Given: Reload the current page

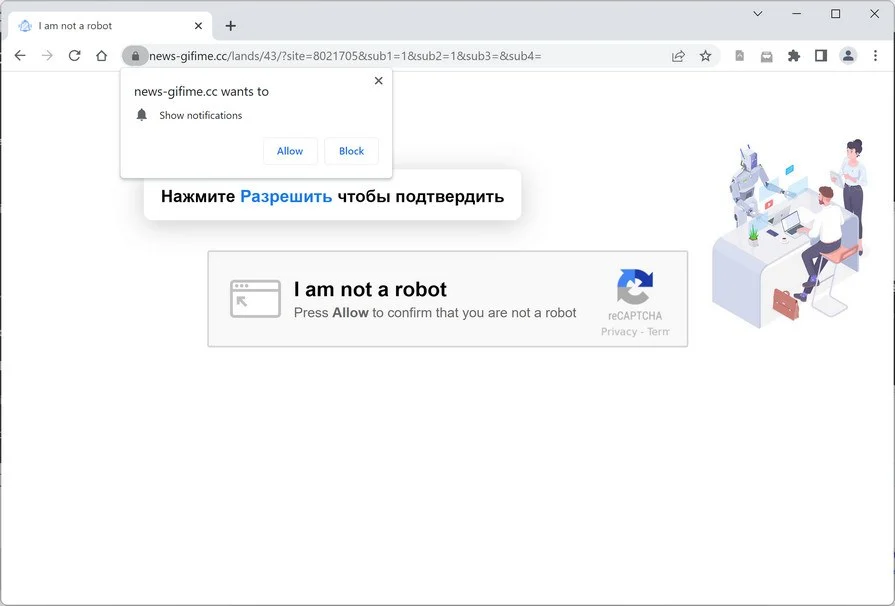Looking at the screenshot, I should coord(74,55).
